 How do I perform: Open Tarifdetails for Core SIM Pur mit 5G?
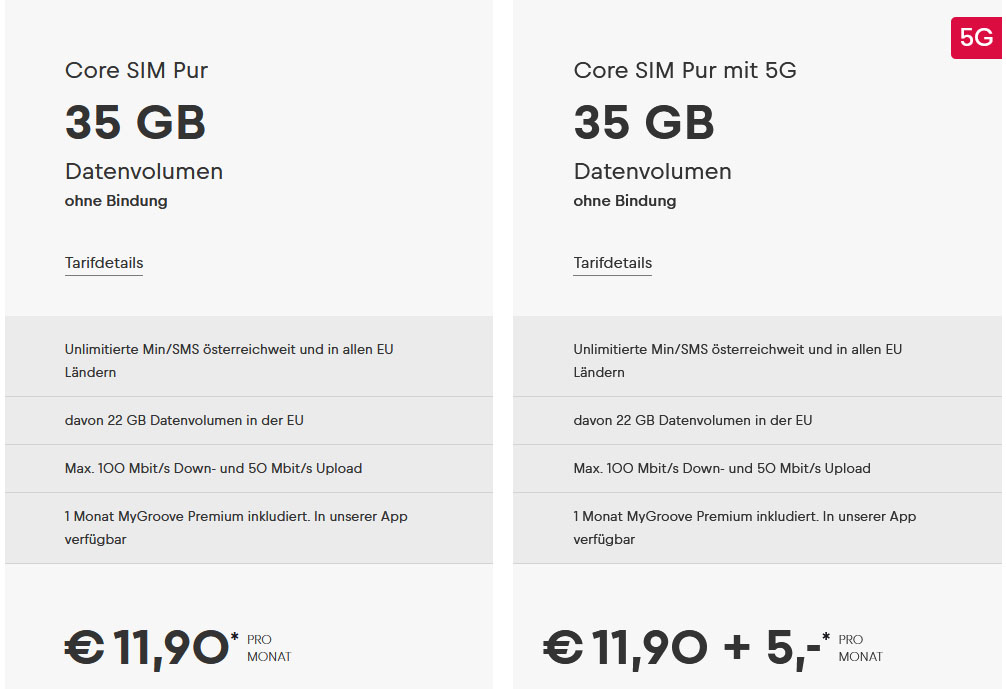pyautogui.click(x=612, y=263)
